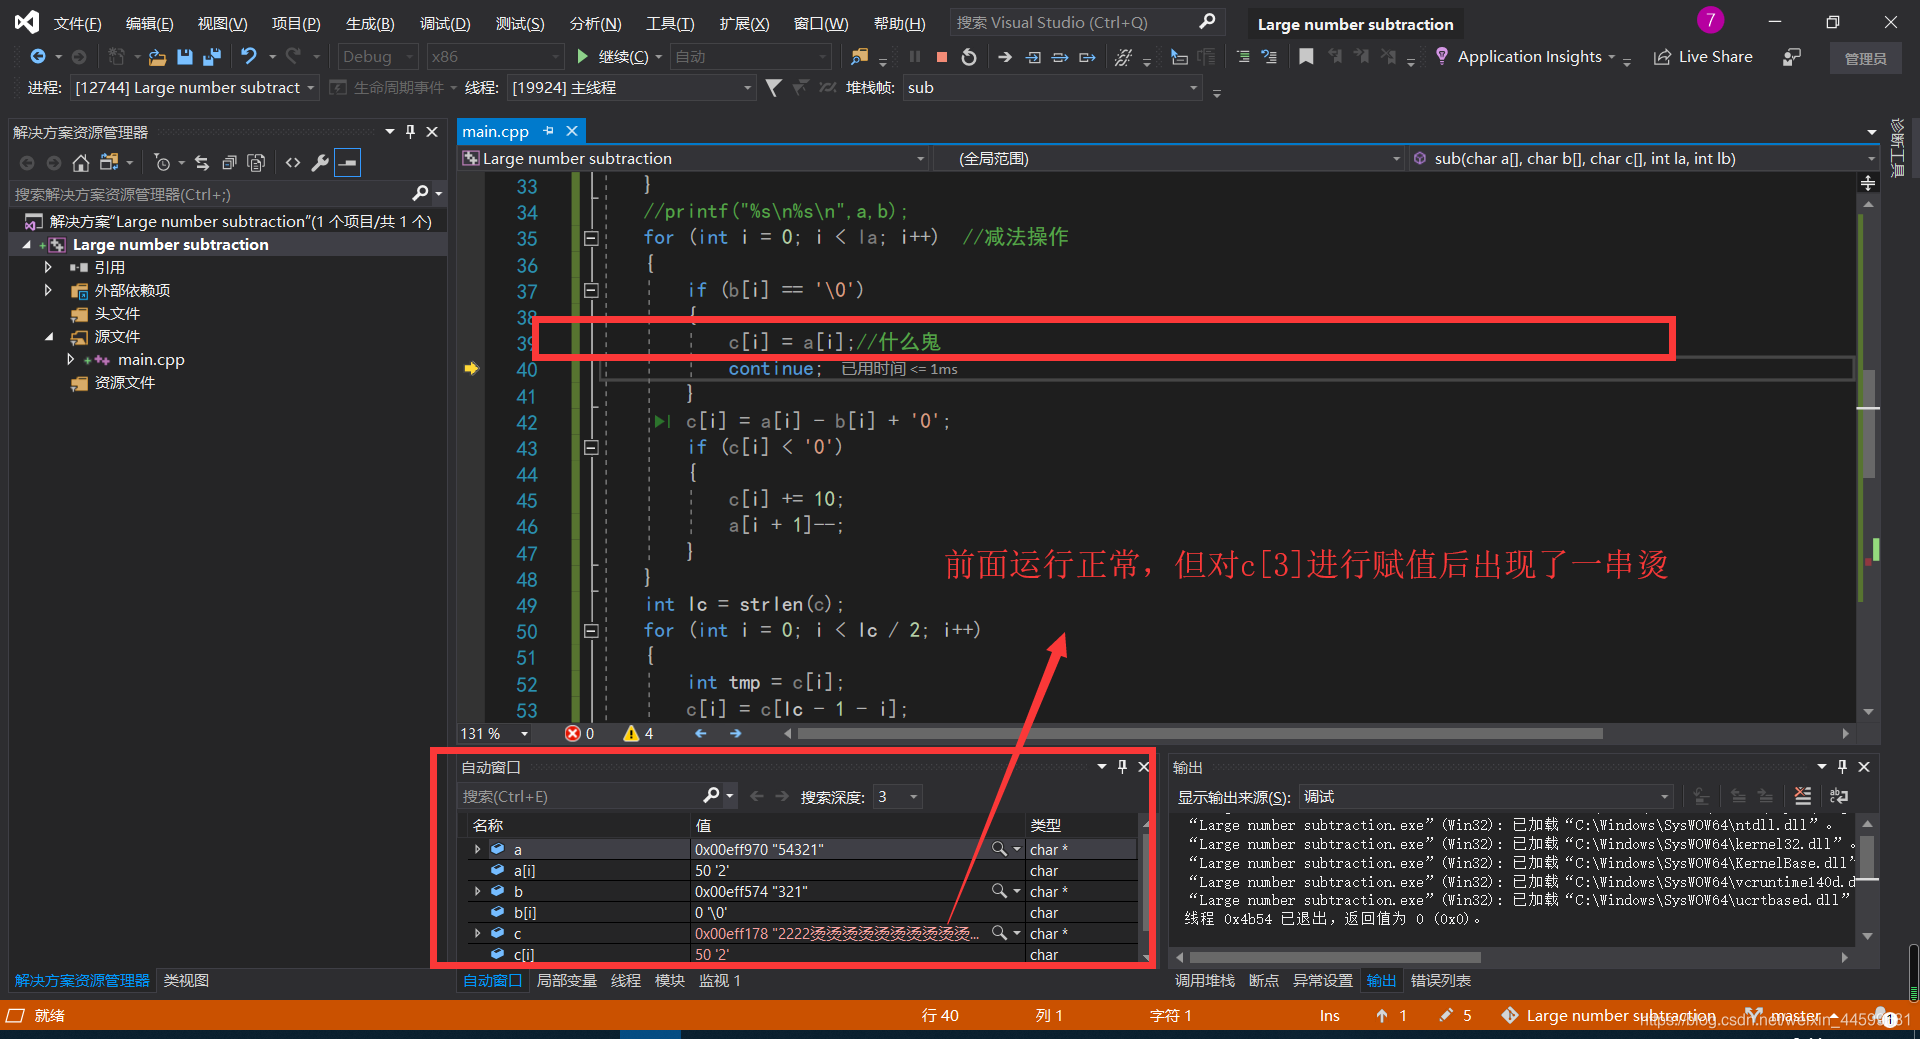
Task: Open the x86 platform dropdown
Action: click(495, 57)
